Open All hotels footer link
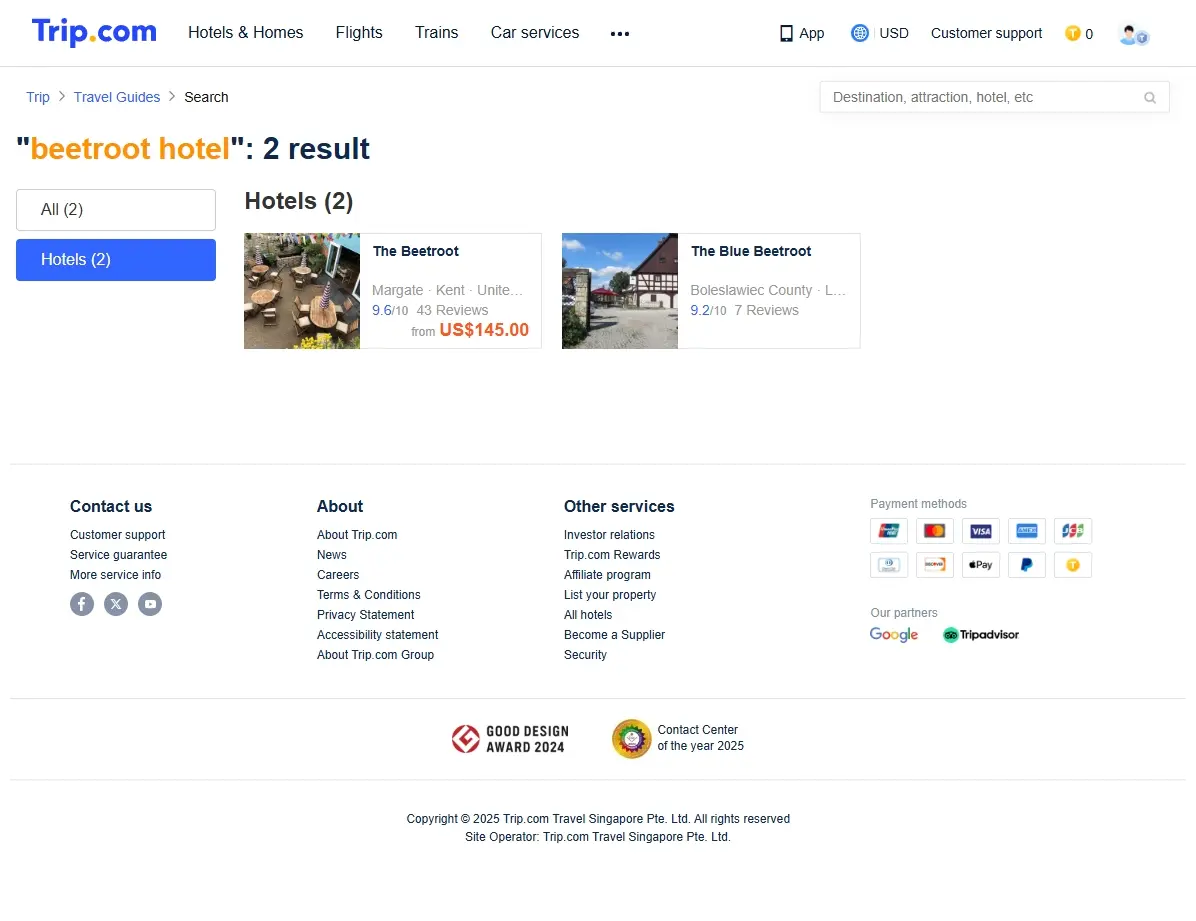Screen dimensions: 1196x921 click(587, 615)
